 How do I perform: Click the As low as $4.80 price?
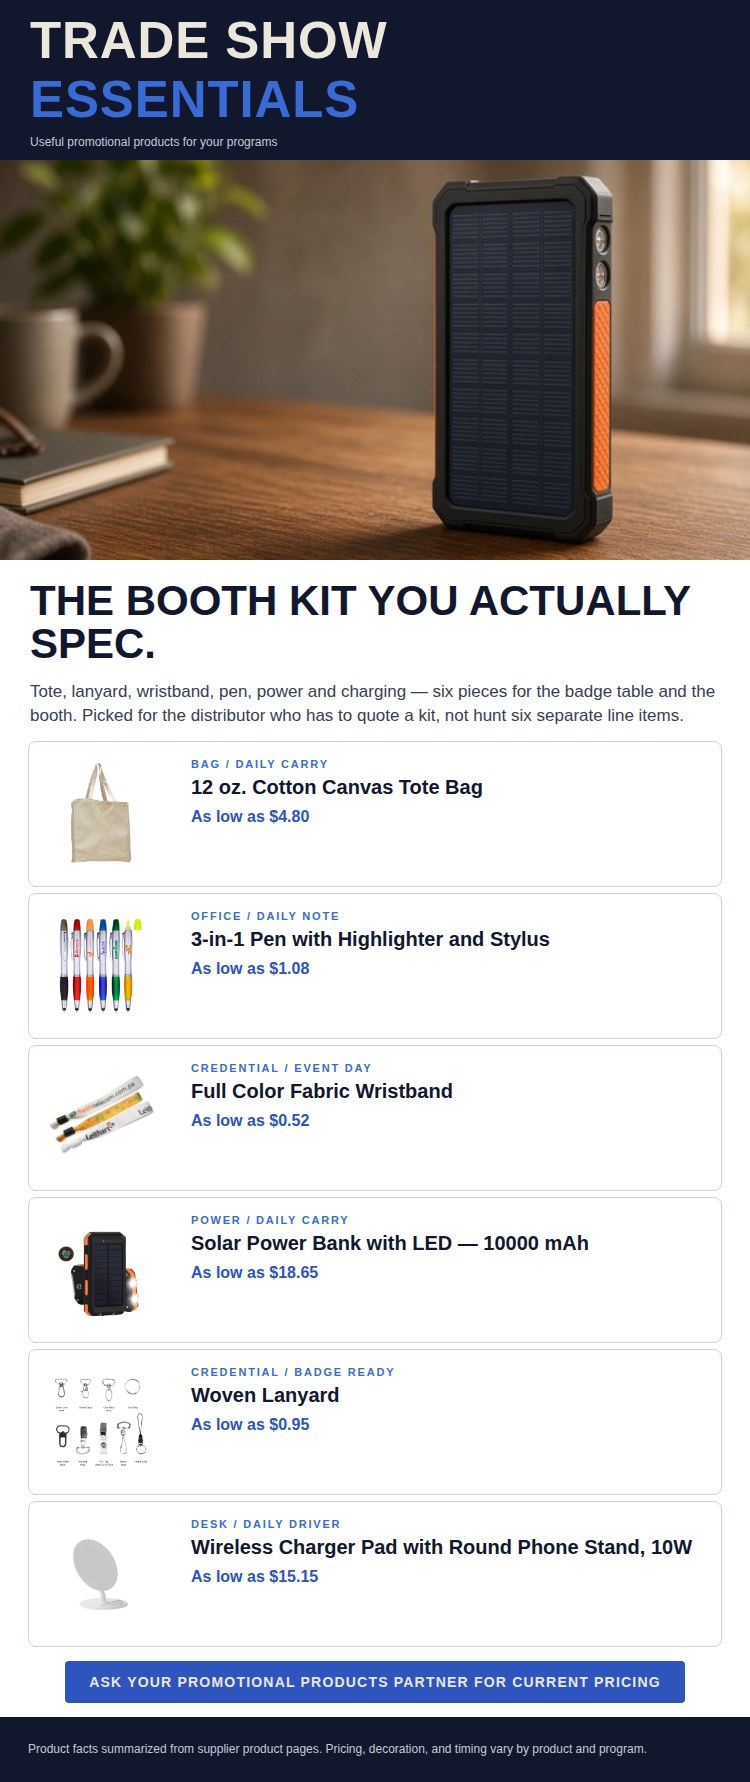250,816
